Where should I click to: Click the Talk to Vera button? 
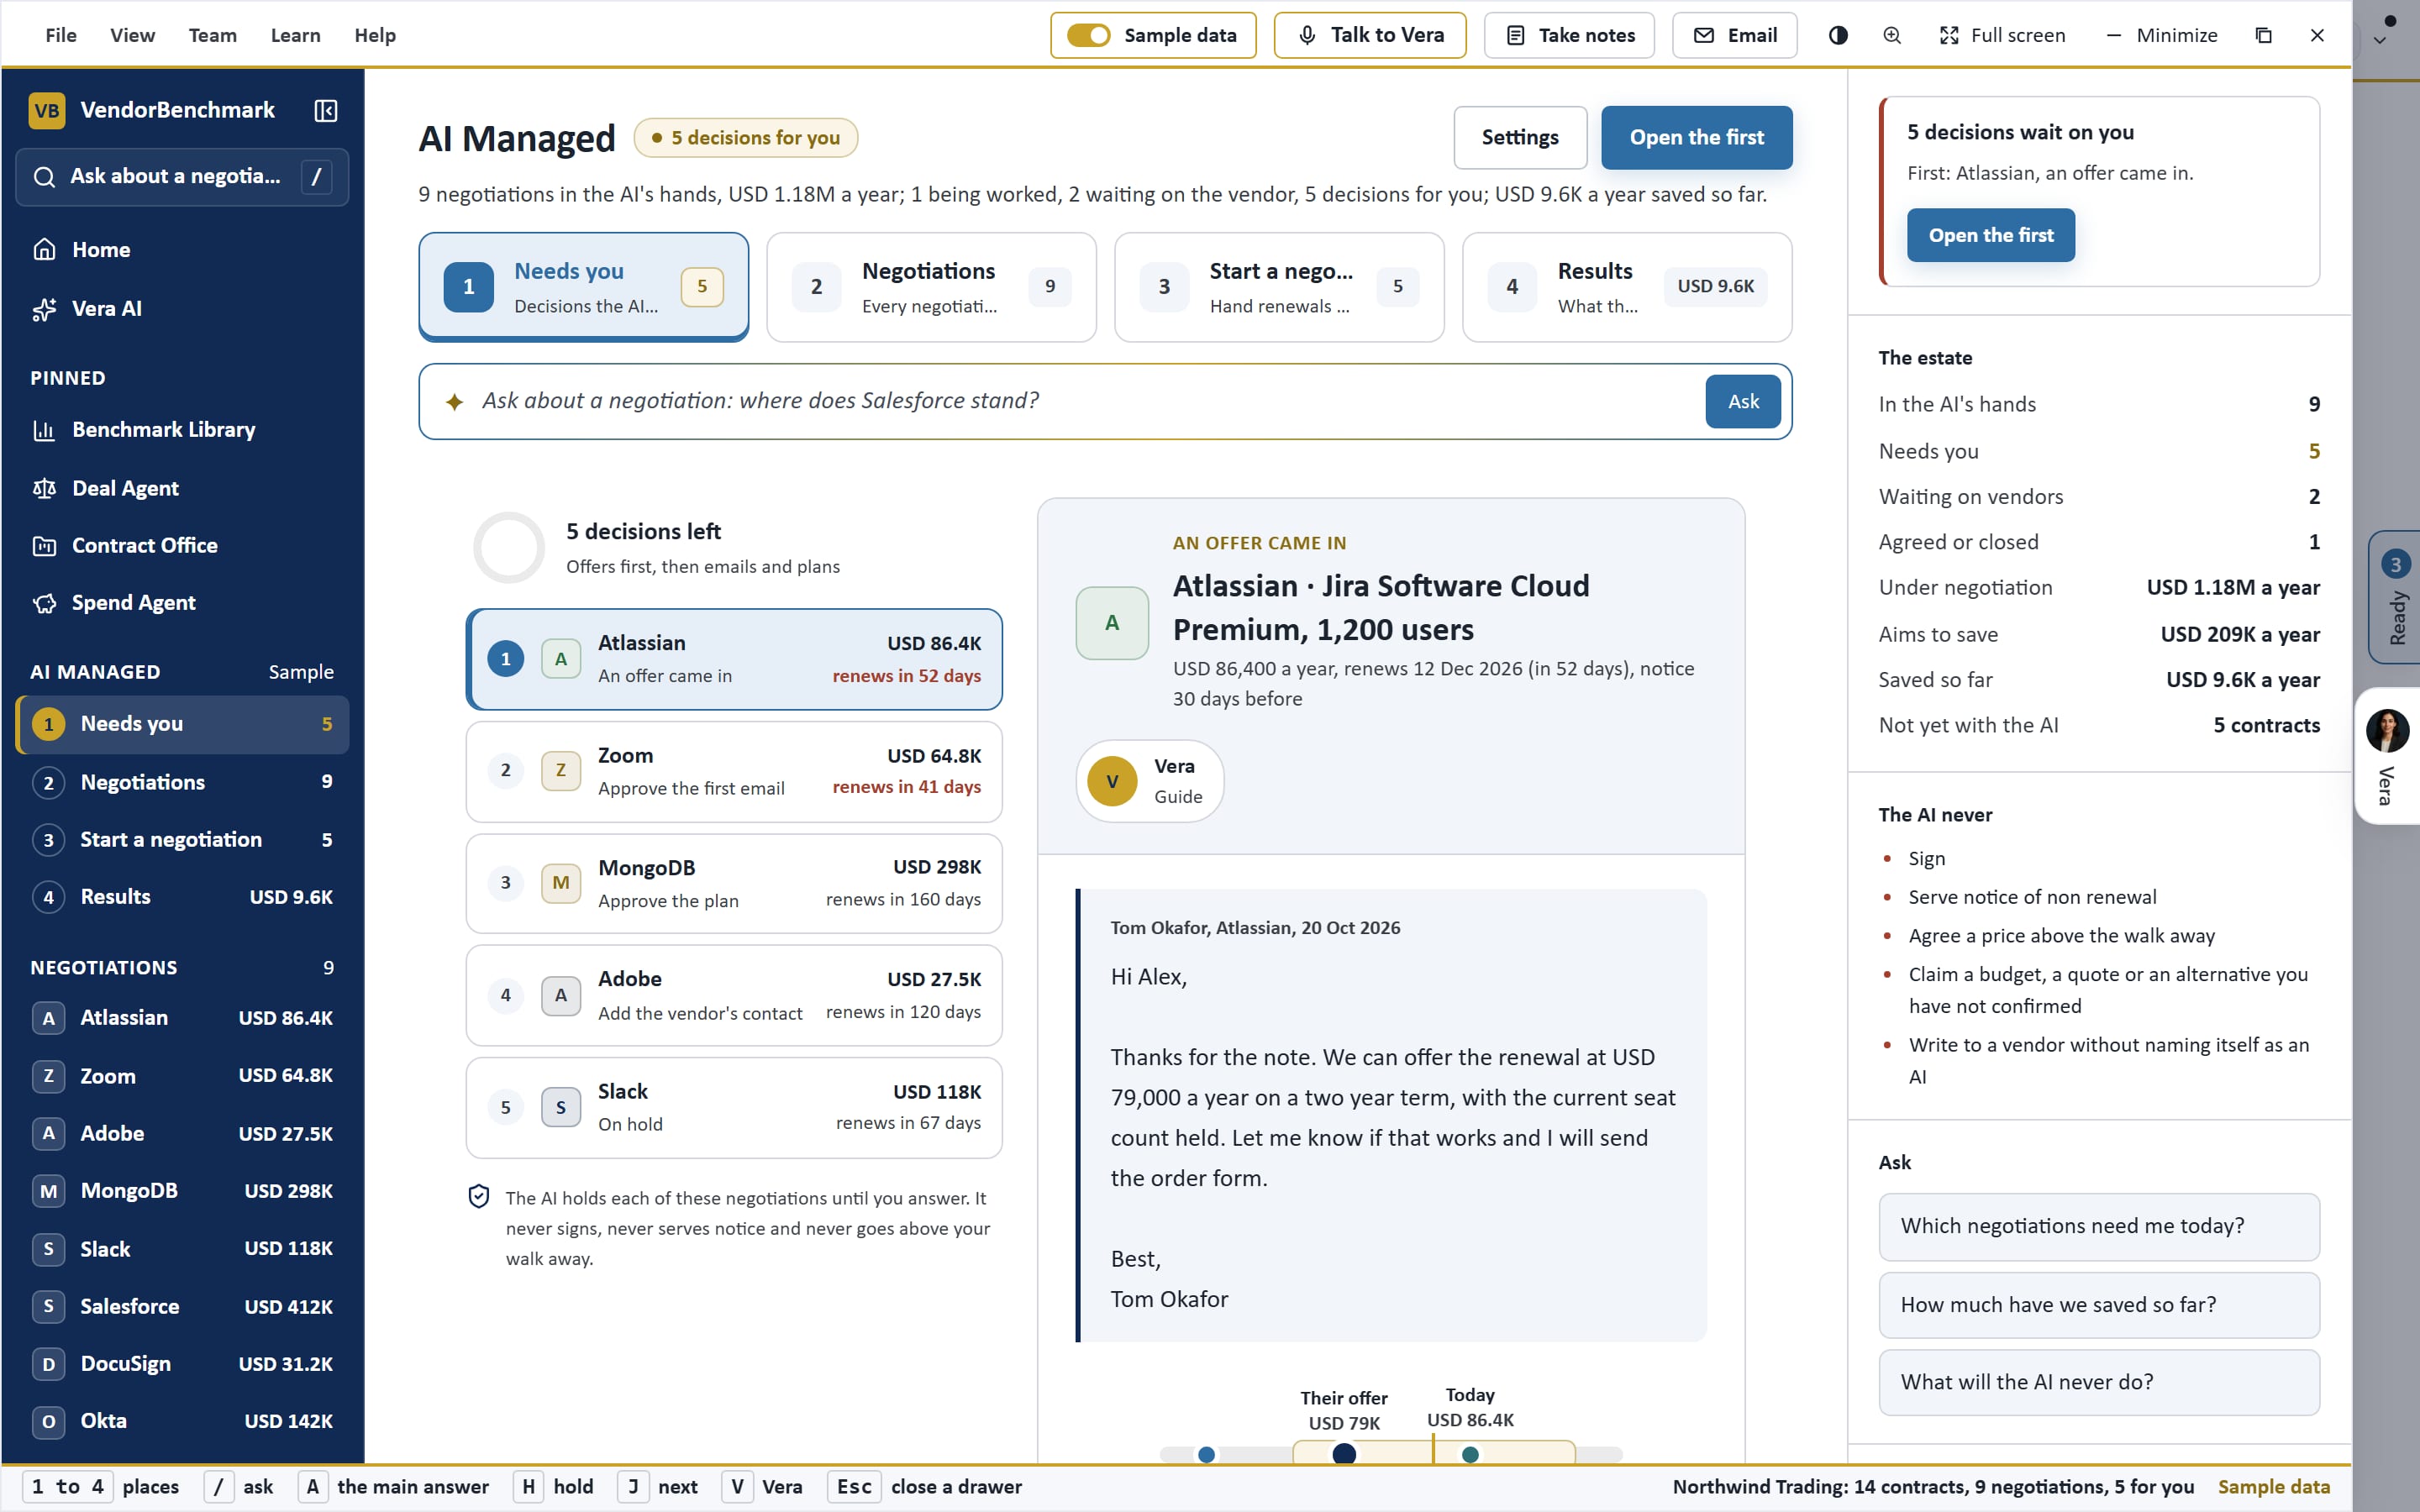(1370, 35)
